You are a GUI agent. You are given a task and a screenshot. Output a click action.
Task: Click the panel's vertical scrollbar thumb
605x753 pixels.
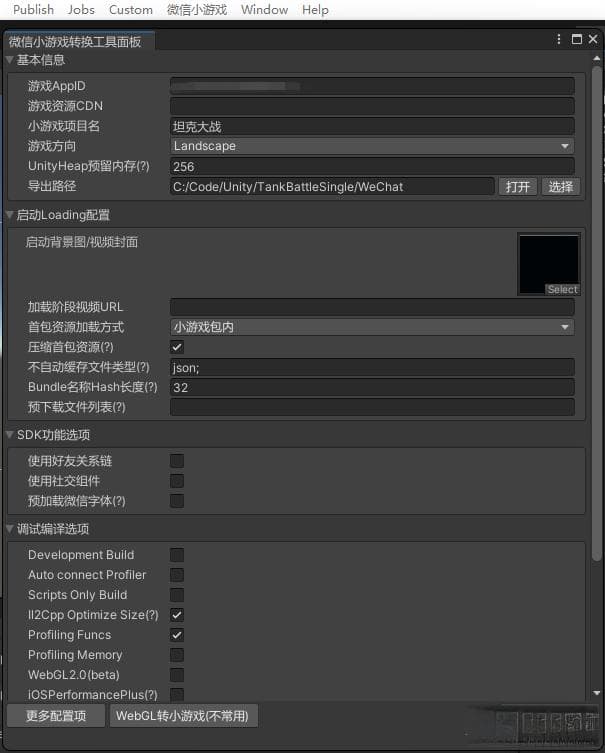pyautogui.click(x=597, y=314)
